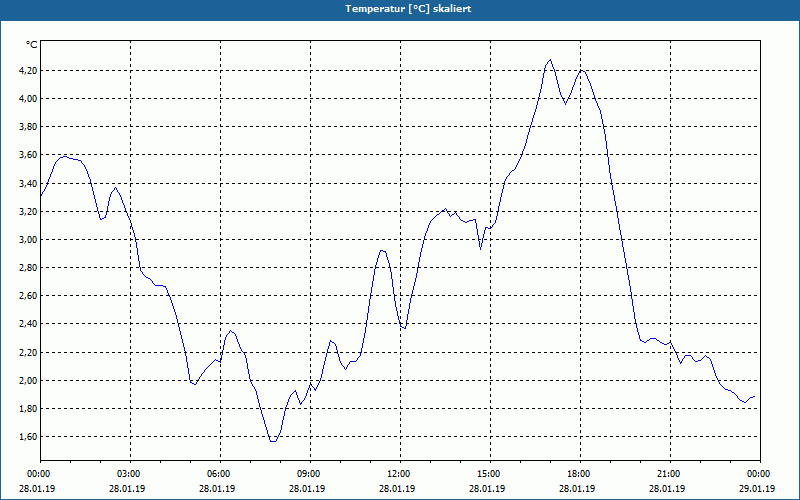Click the 2,60 y-axis value
Screen dimensions: 800x500
click(x=28, y=295)
